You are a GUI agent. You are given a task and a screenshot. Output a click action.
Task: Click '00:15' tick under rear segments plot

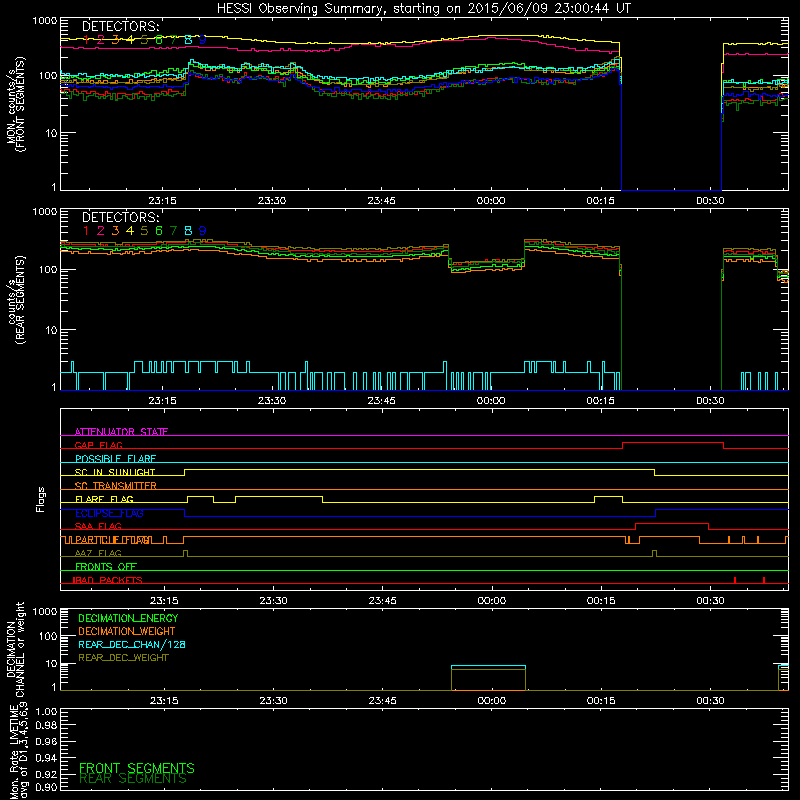pos(601,401)
